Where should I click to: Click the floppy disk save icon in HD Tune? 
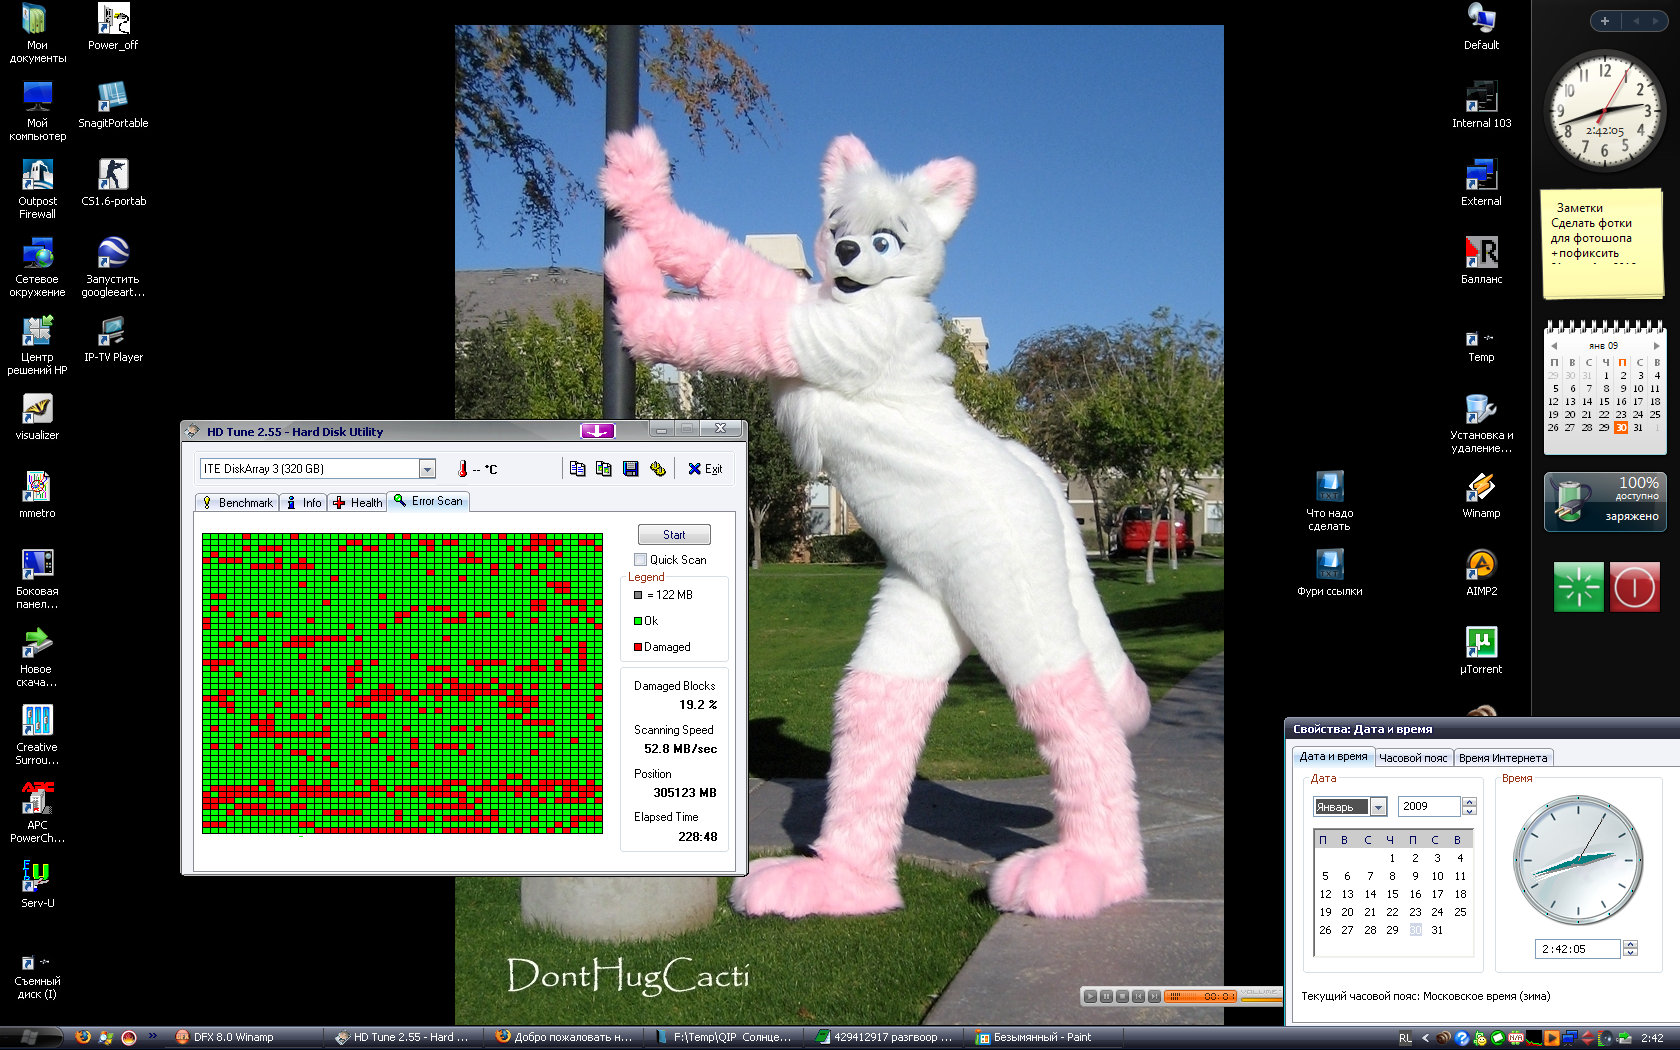tap(630, 469)
